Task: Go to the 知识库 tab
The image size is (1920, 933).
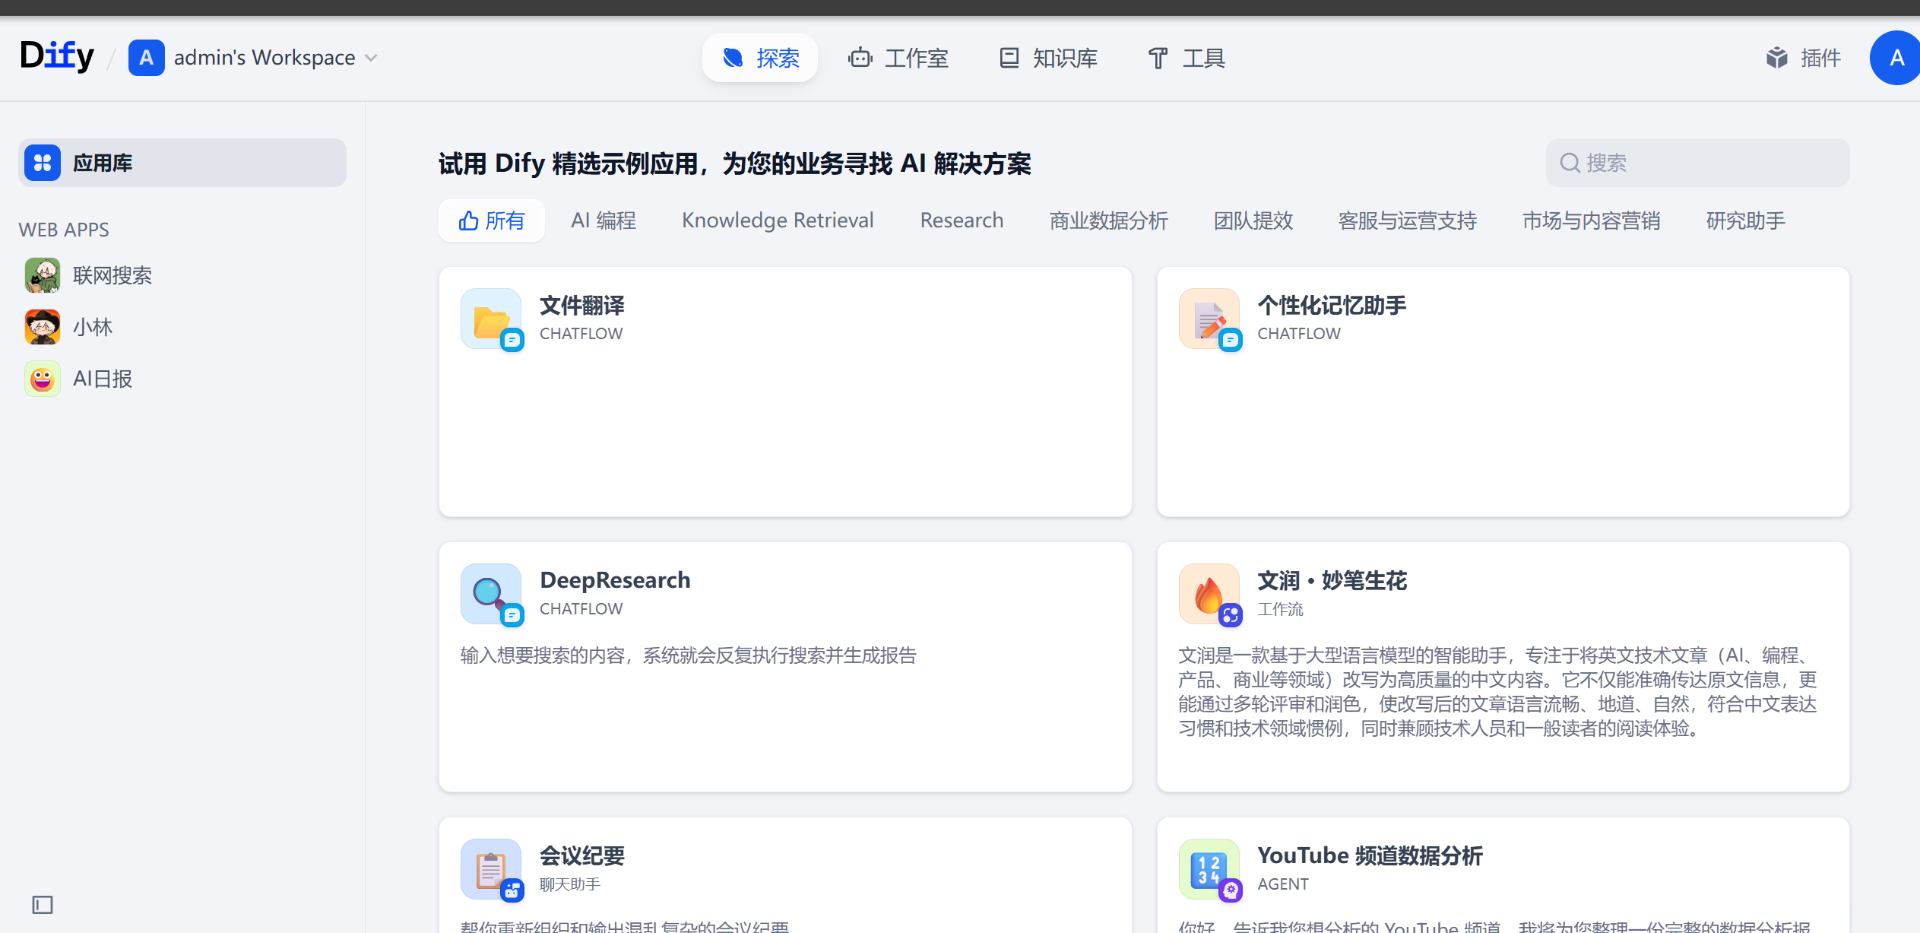Action: (1048, 58)
